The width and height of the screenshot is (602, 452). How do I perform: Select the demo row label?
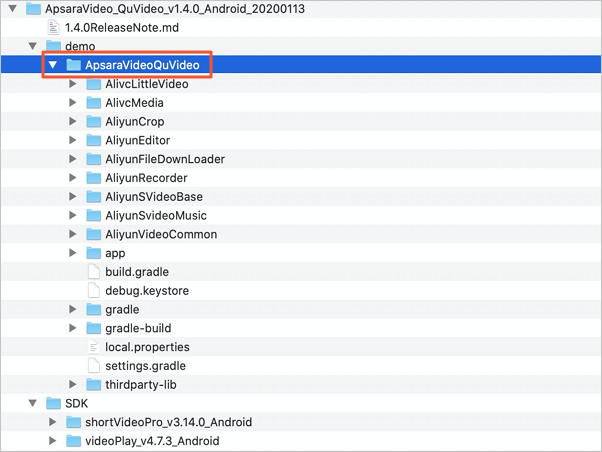tap(80, 46)
